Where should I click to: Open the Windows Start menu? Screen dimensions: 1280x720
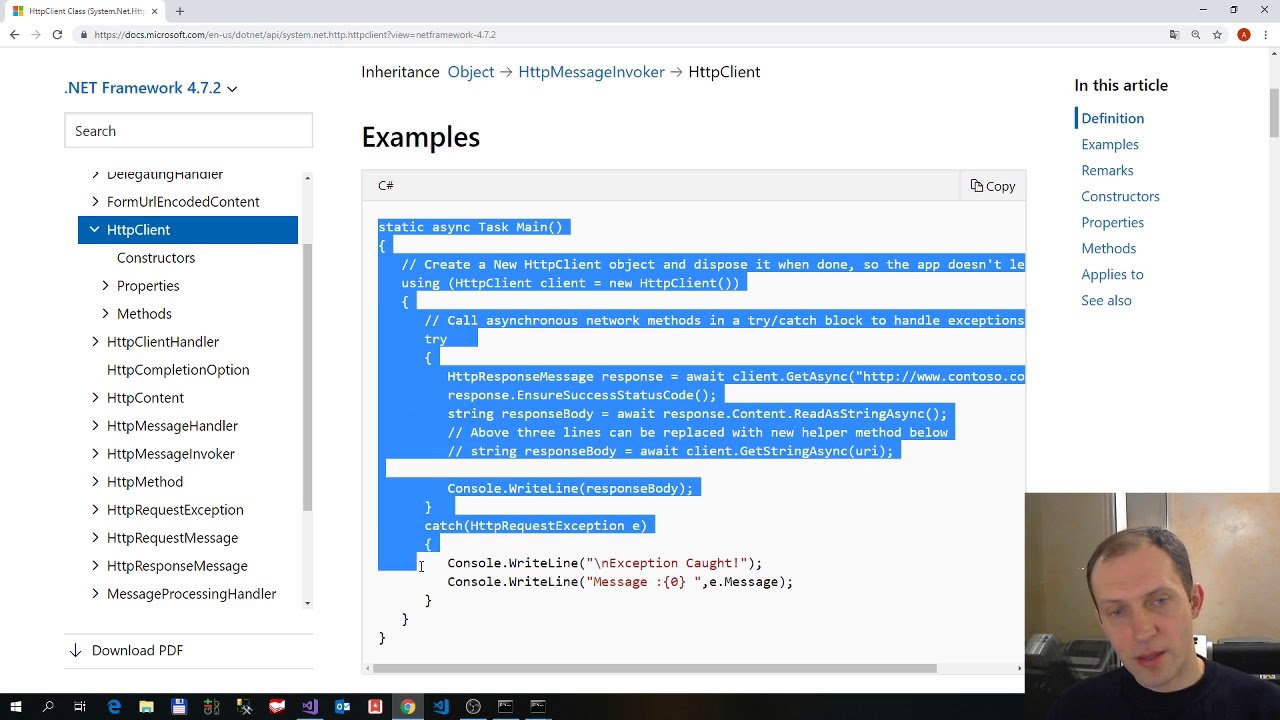(x=16, y=707)
